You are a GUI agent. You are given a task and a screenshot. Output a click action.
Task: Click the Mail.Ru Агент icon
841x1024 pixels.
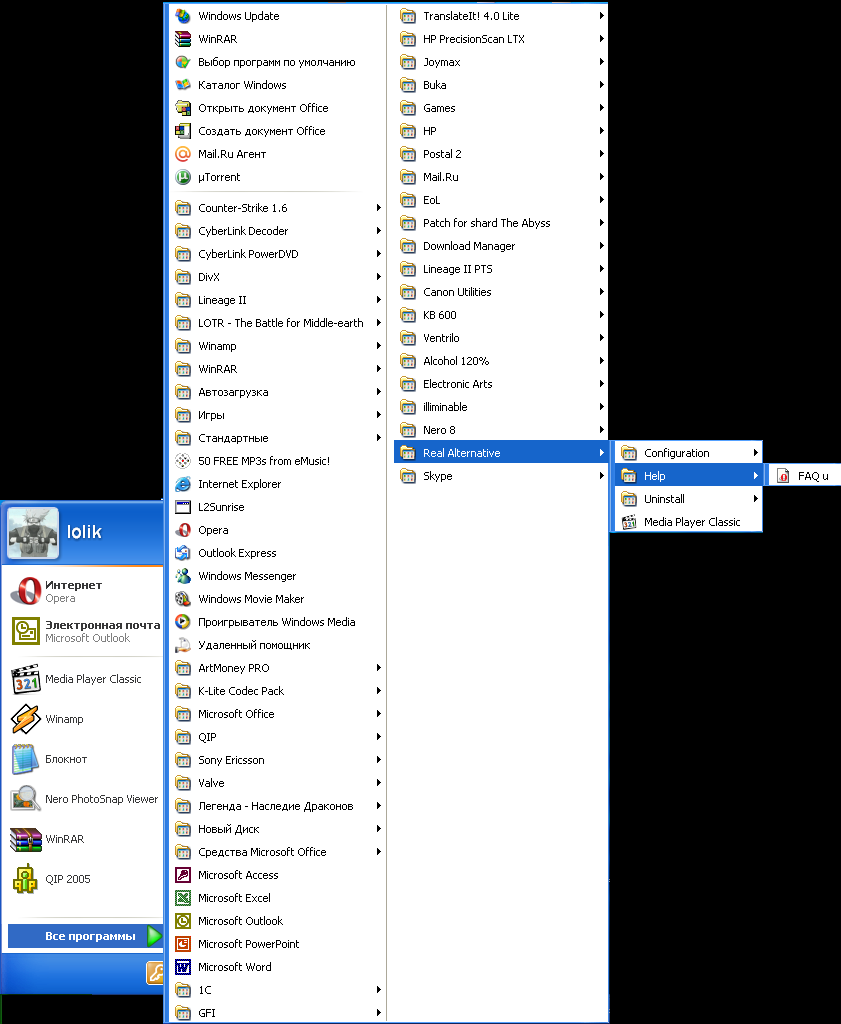tap(183, 154)
